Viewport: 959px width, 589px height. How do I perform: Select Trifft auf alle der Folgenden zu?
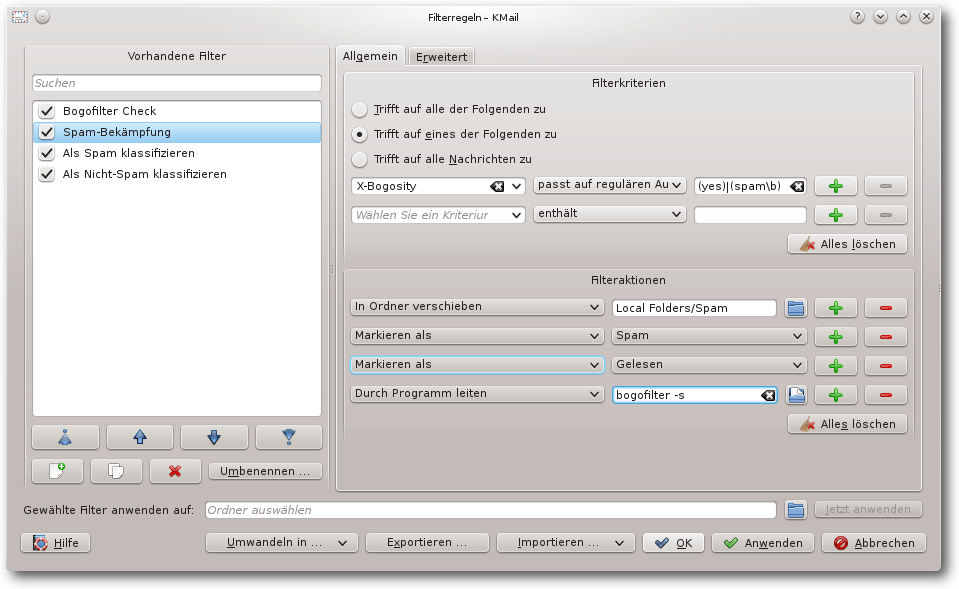click(360, 109)
